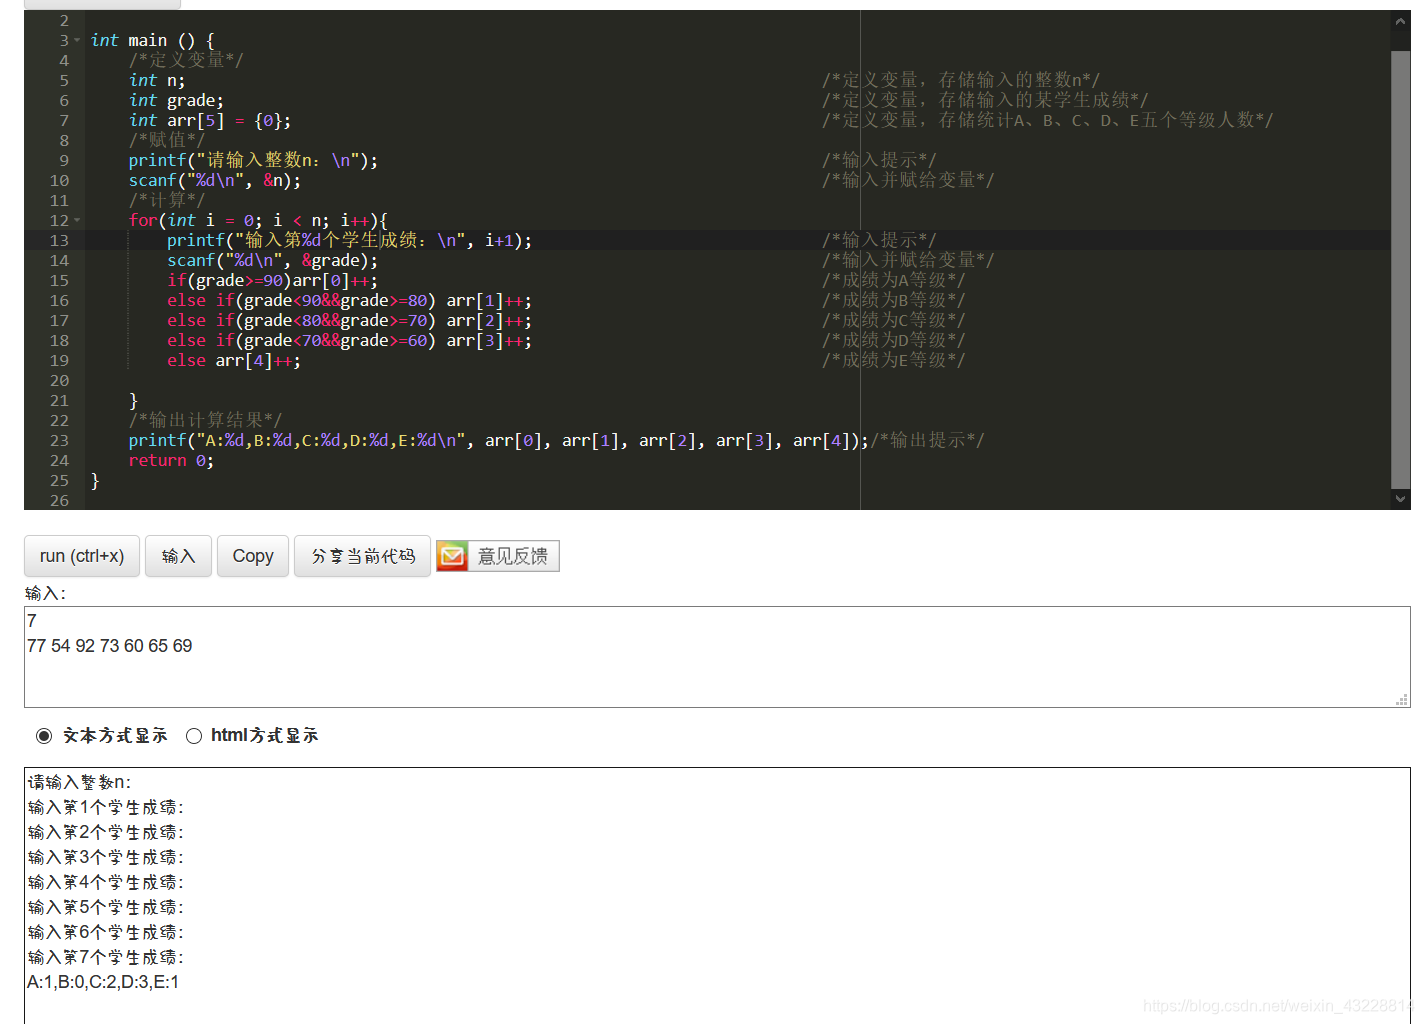Click the 输入 button
The width and height of the screenshot is (1424, 1024).
(x=178, y=556)
